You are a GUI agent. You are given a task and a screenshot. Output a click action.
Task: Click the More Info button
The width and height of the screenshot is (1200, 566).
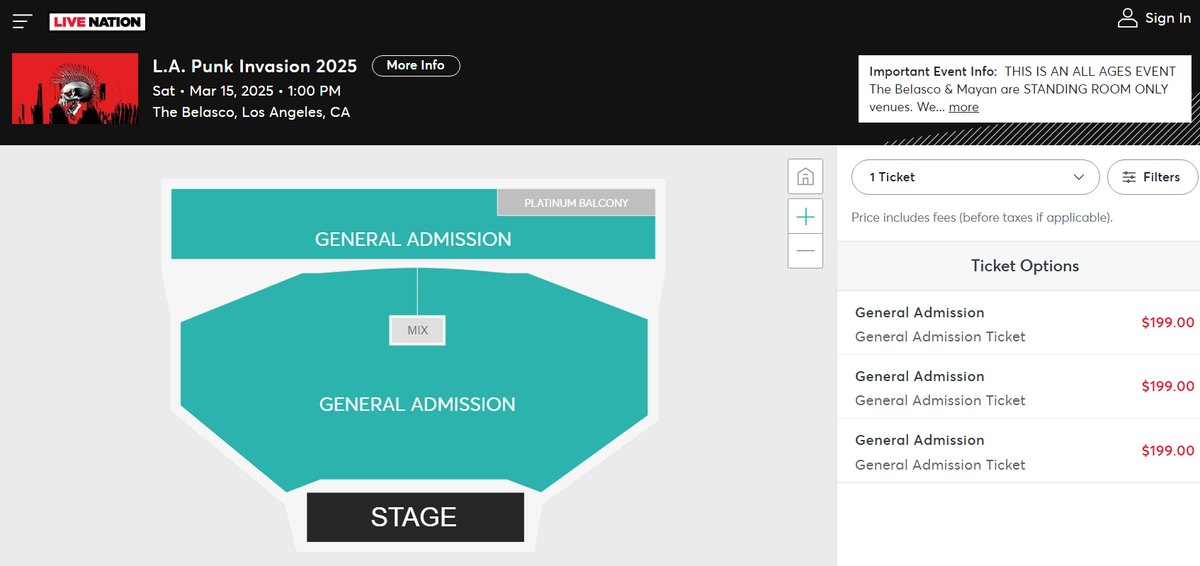[415, 65]
